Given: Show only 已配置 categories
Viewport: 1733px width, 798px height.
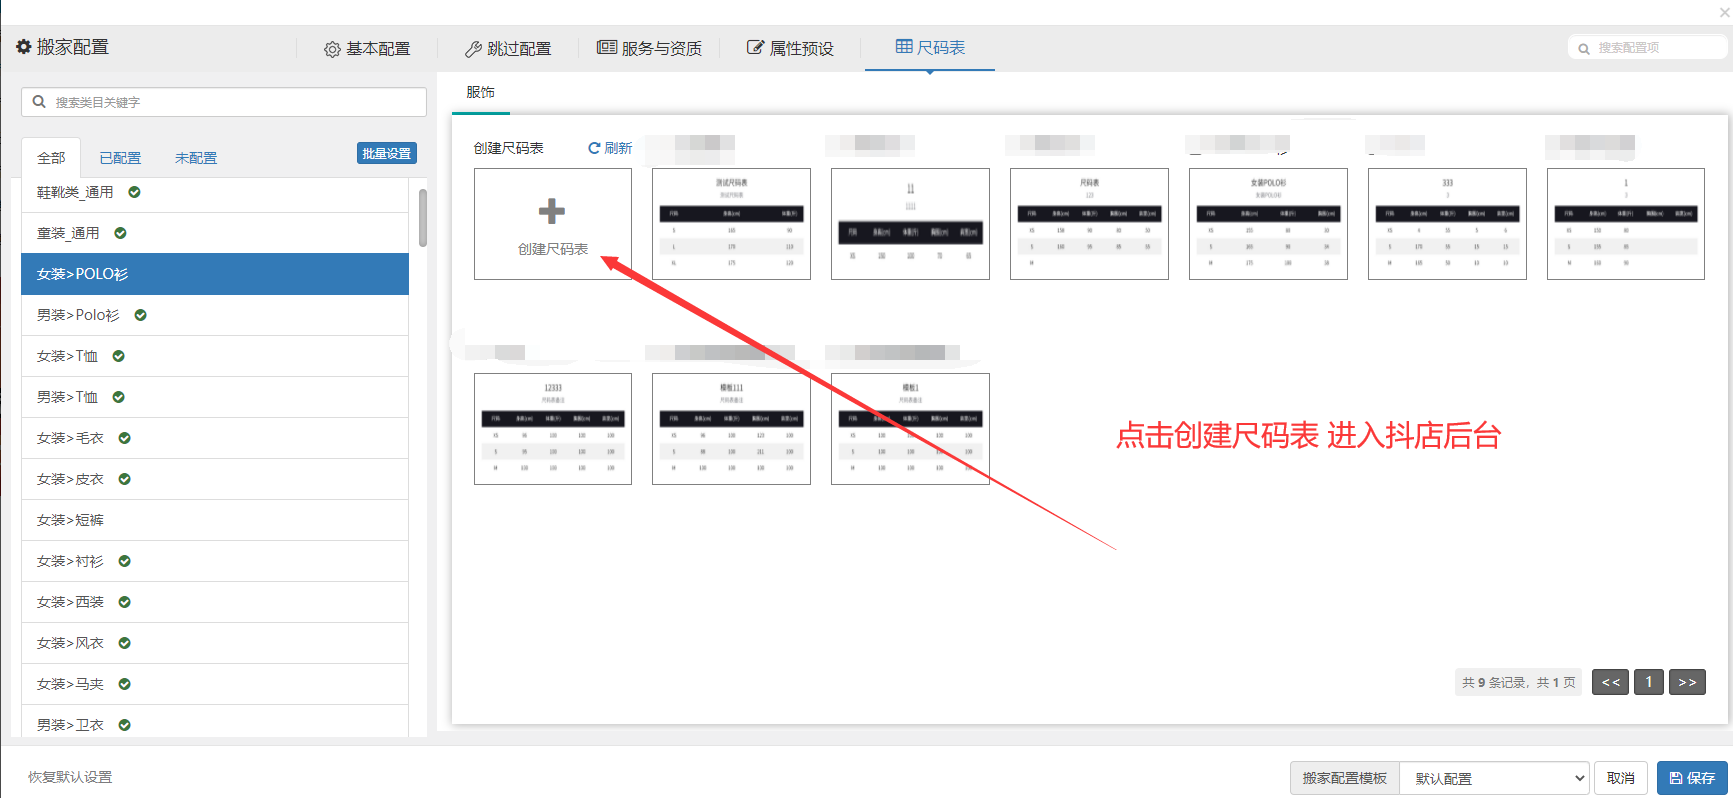Looking at the screenshot, I should coord(120,158).
